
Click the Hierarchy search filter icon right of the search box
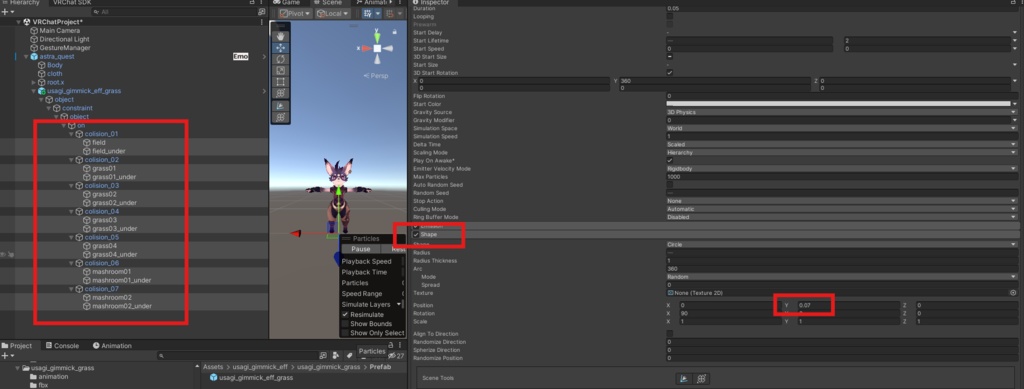pos(262,12)
